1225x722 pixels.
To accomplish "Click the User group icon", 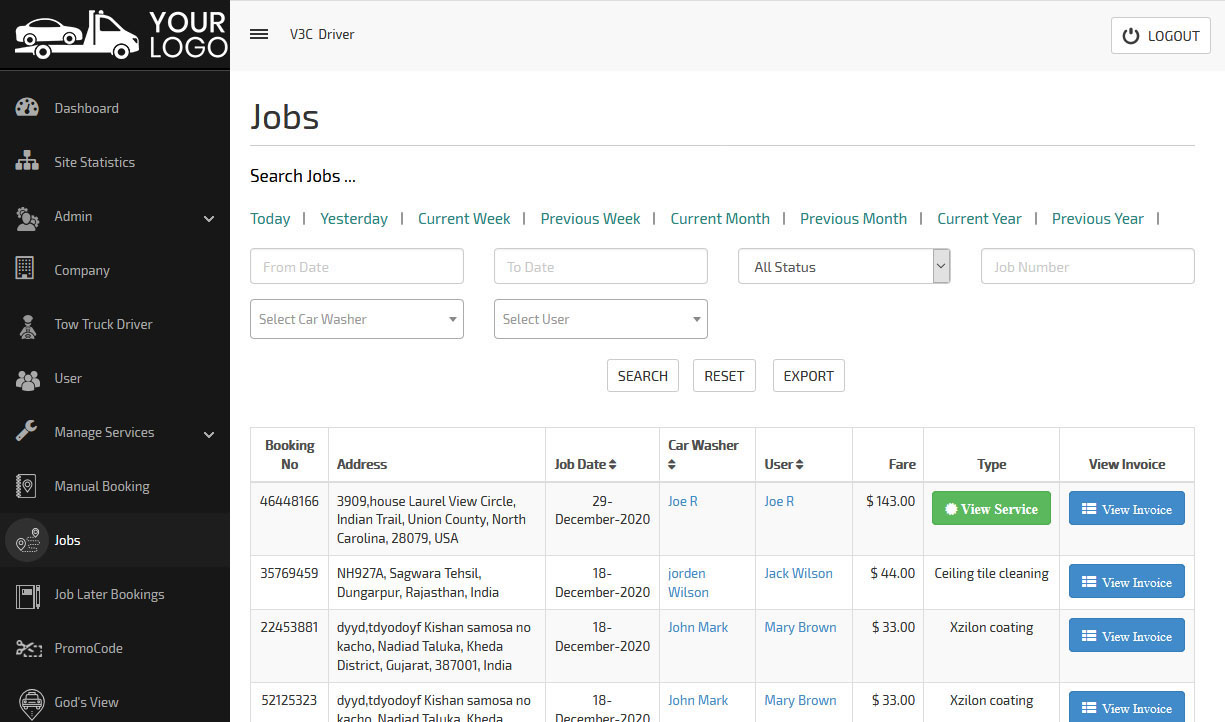I will coord(27,379).
